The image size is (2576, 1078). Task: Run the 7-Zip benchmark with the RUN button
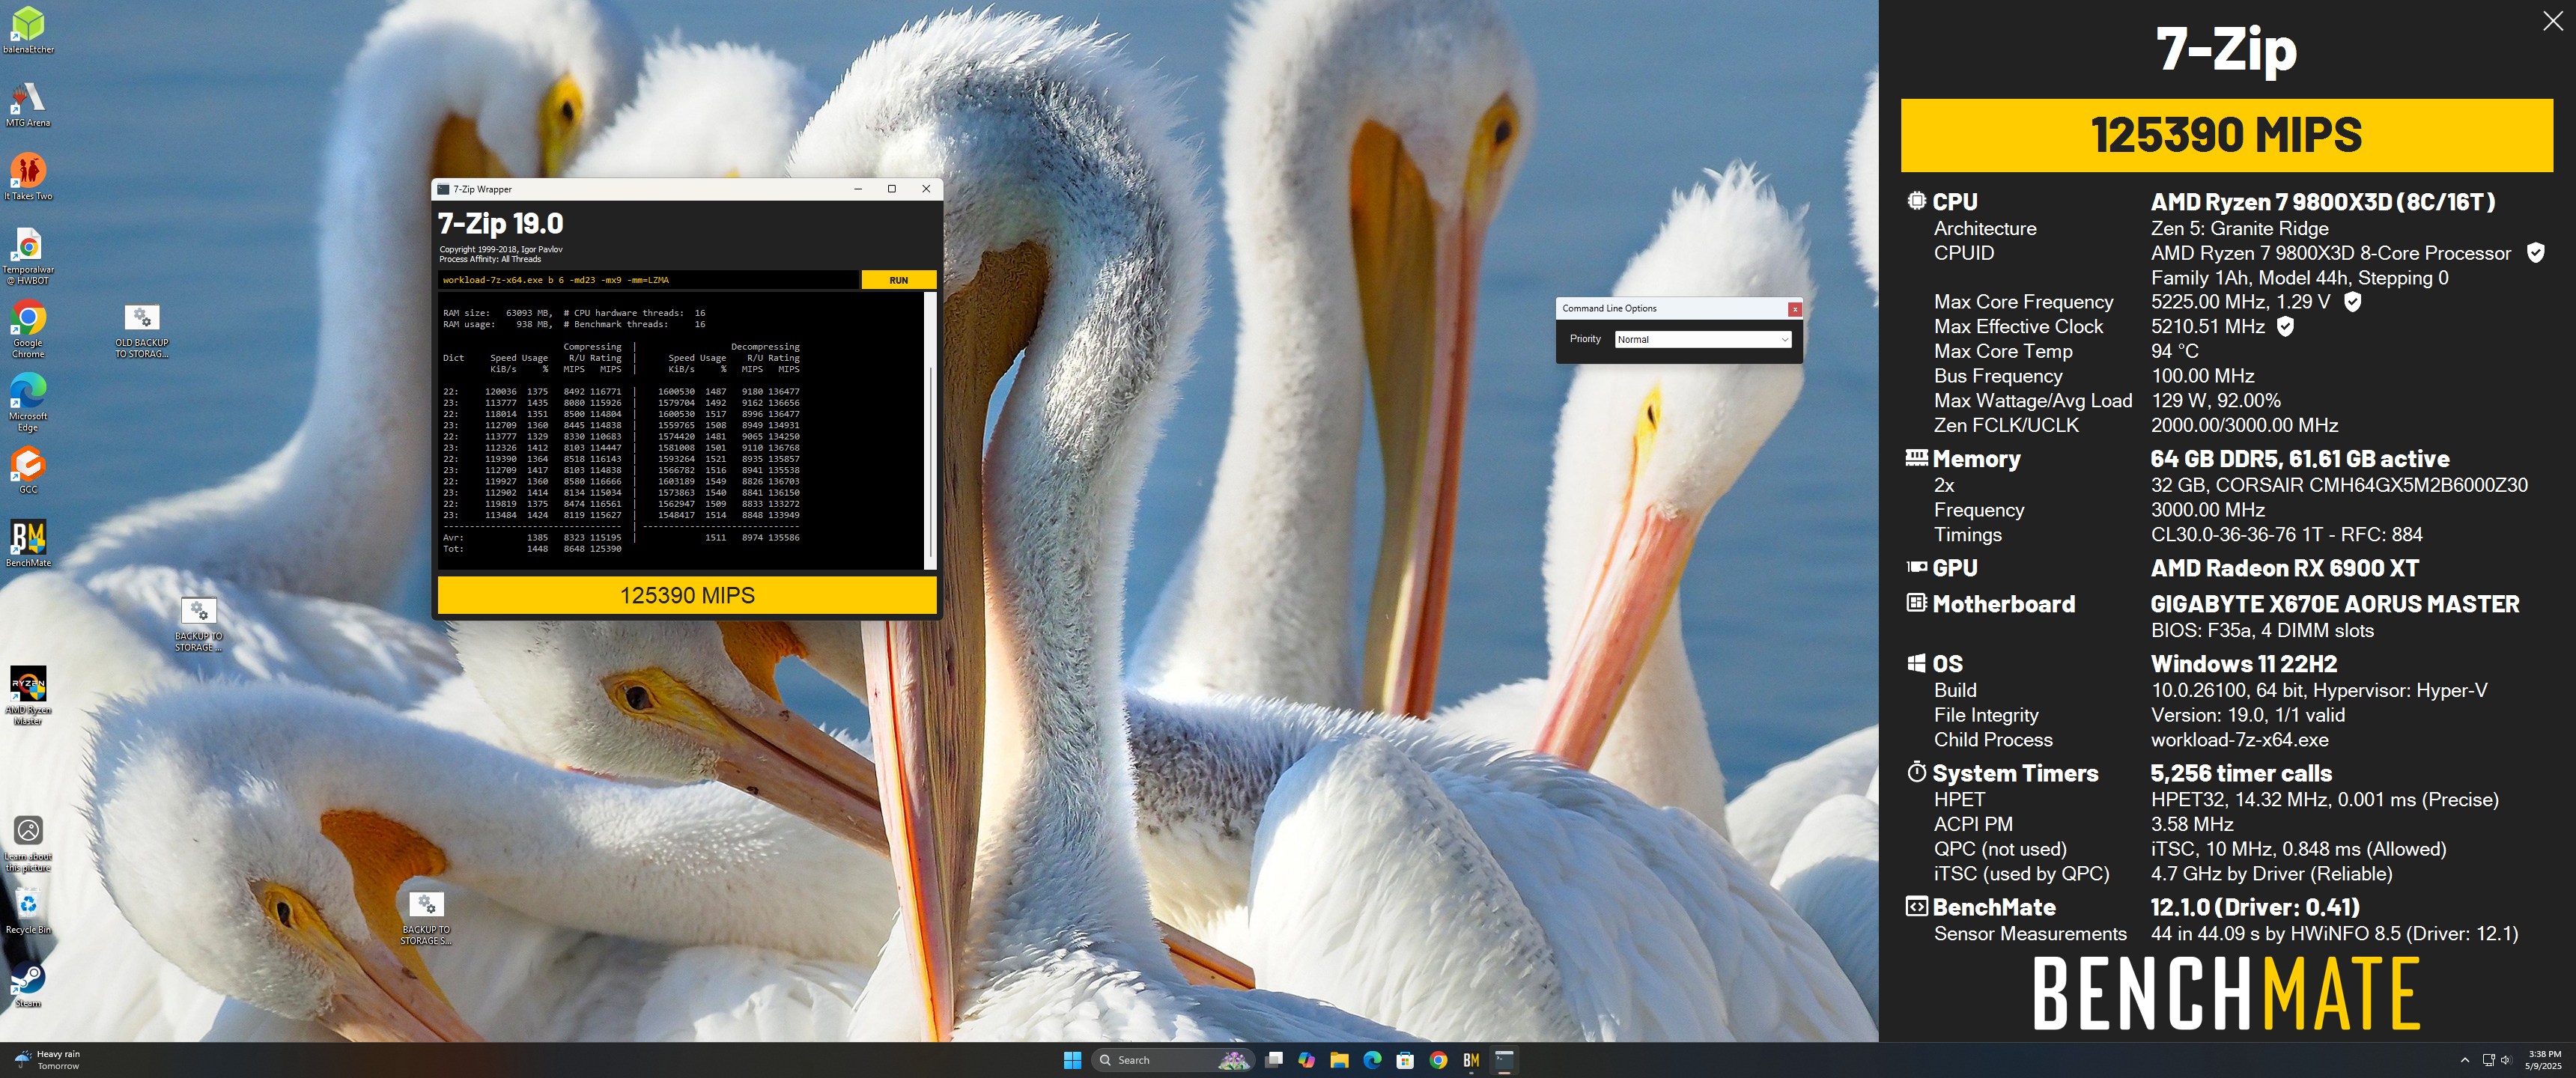pos(898,280)
